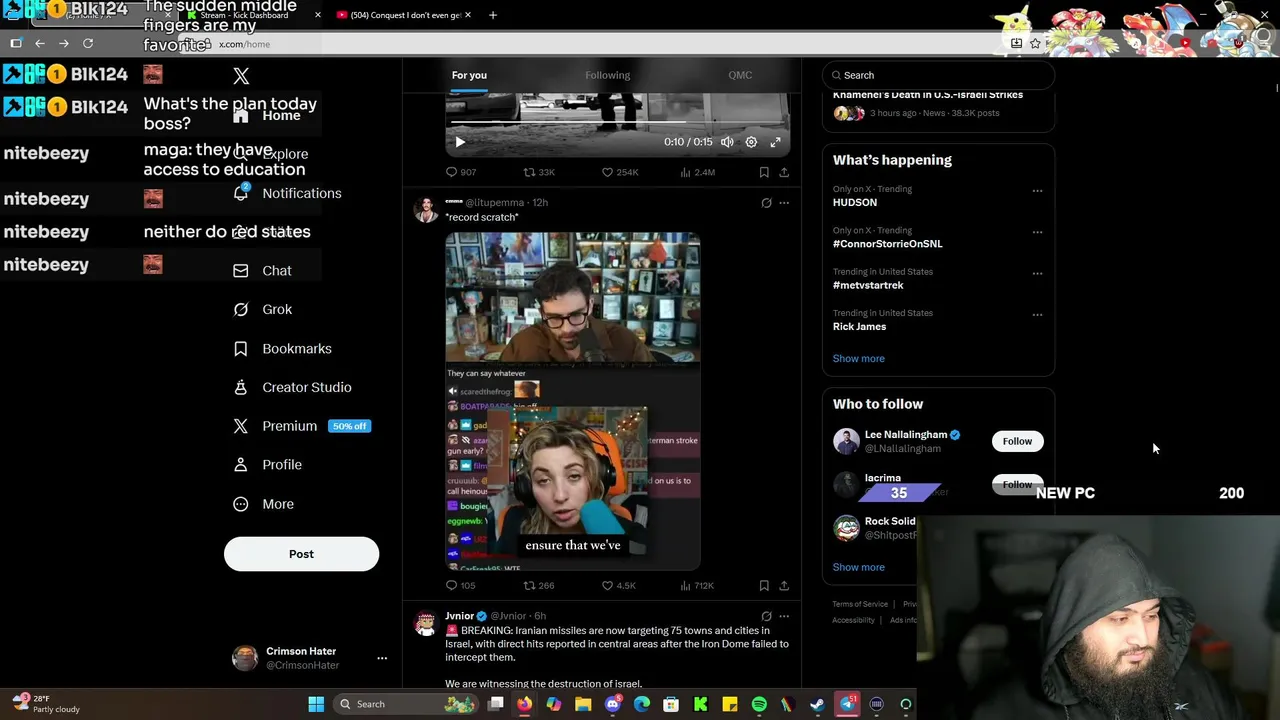Open Discord from the taskbar
Image resolution: width=1280 pixels, height=720 pixels.
coord(613,704)
